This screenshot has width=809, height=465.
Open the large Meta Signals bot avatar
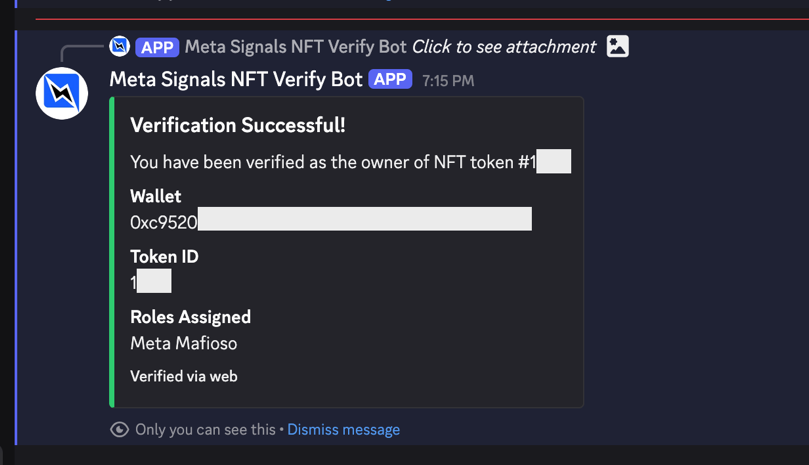[62, 94]
